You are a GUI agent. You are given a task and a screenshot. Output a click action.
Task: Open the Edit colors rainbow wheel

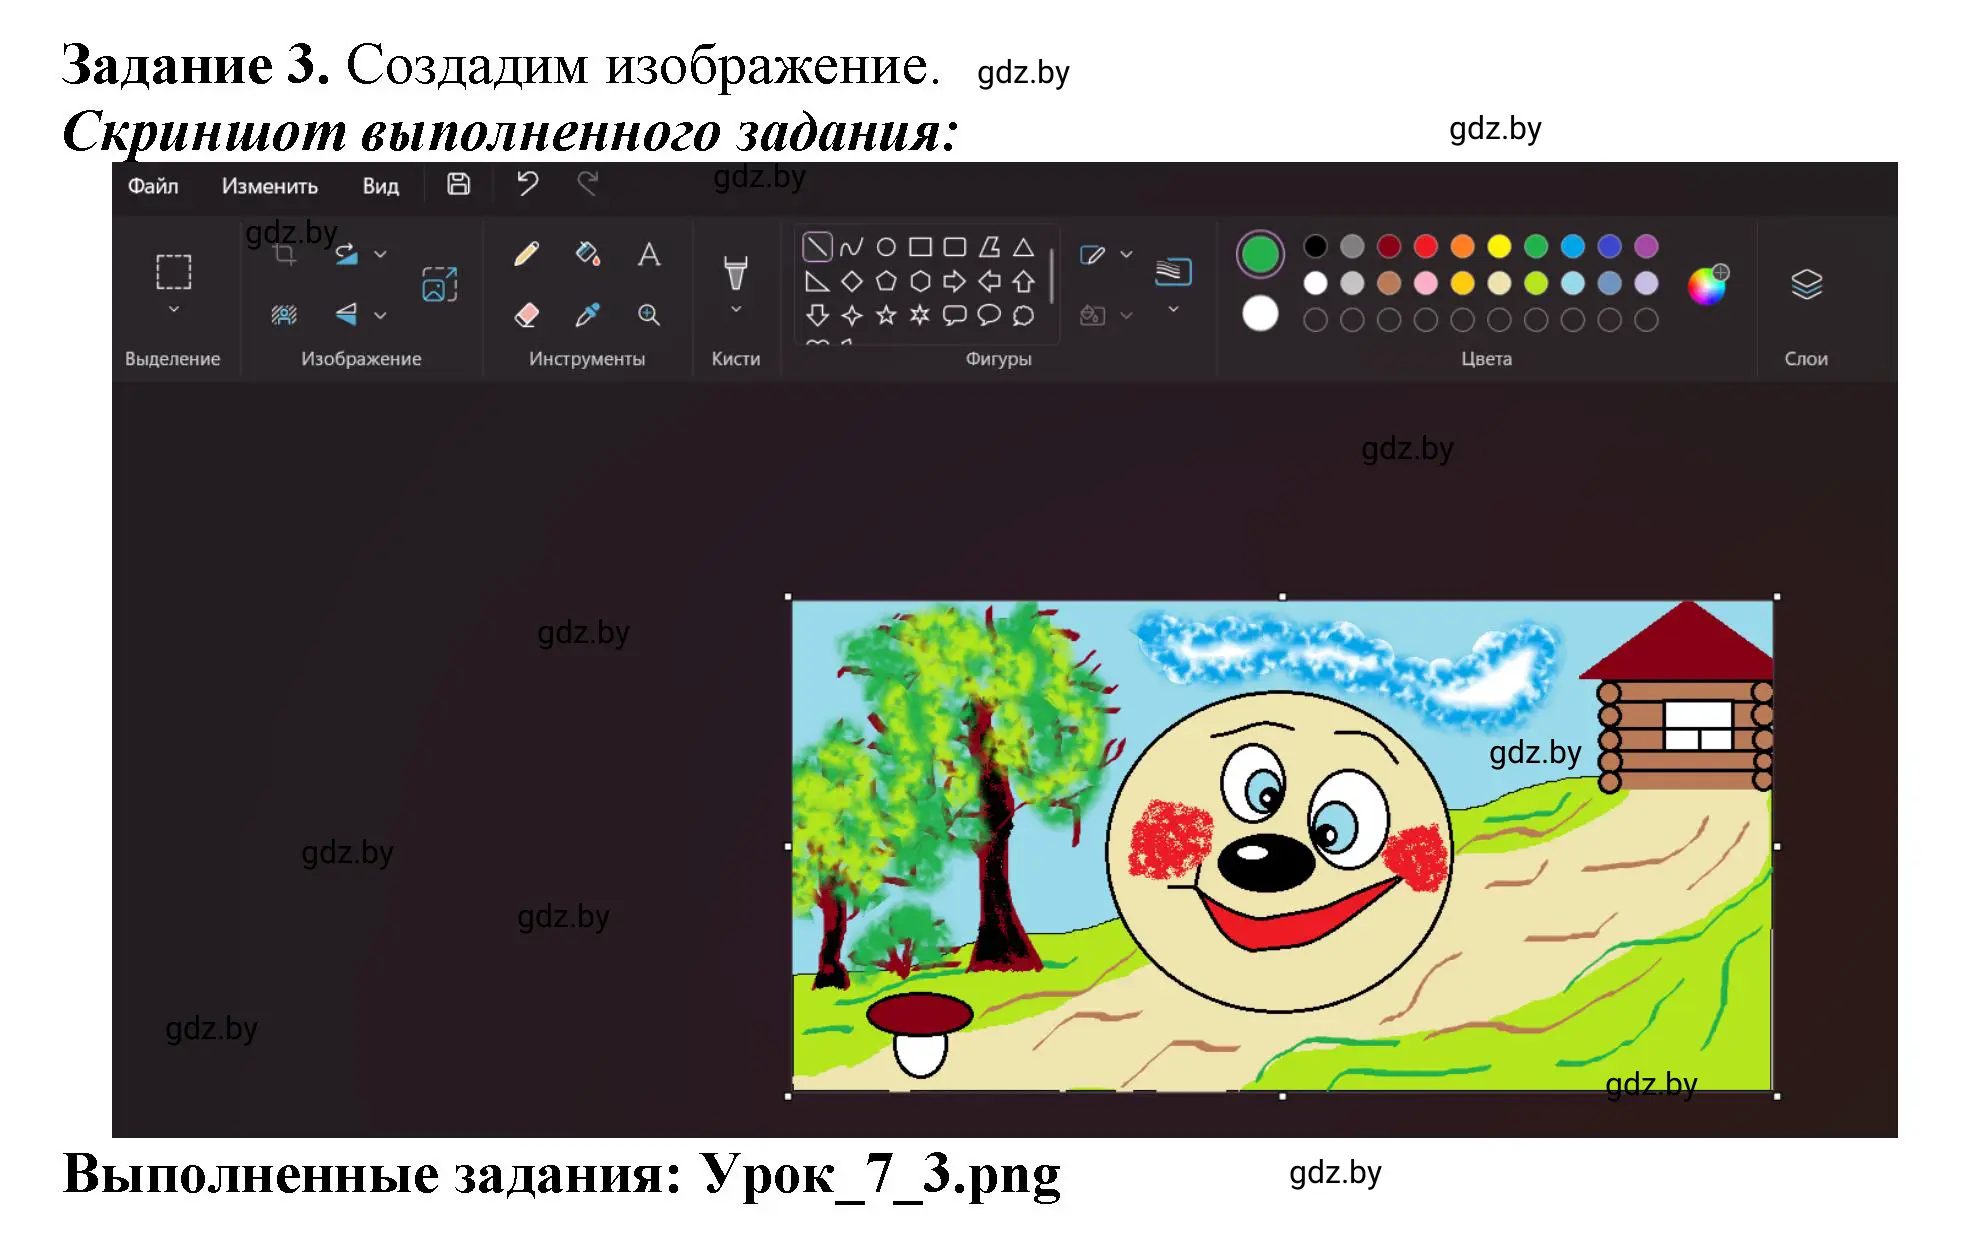(1708, 285)
